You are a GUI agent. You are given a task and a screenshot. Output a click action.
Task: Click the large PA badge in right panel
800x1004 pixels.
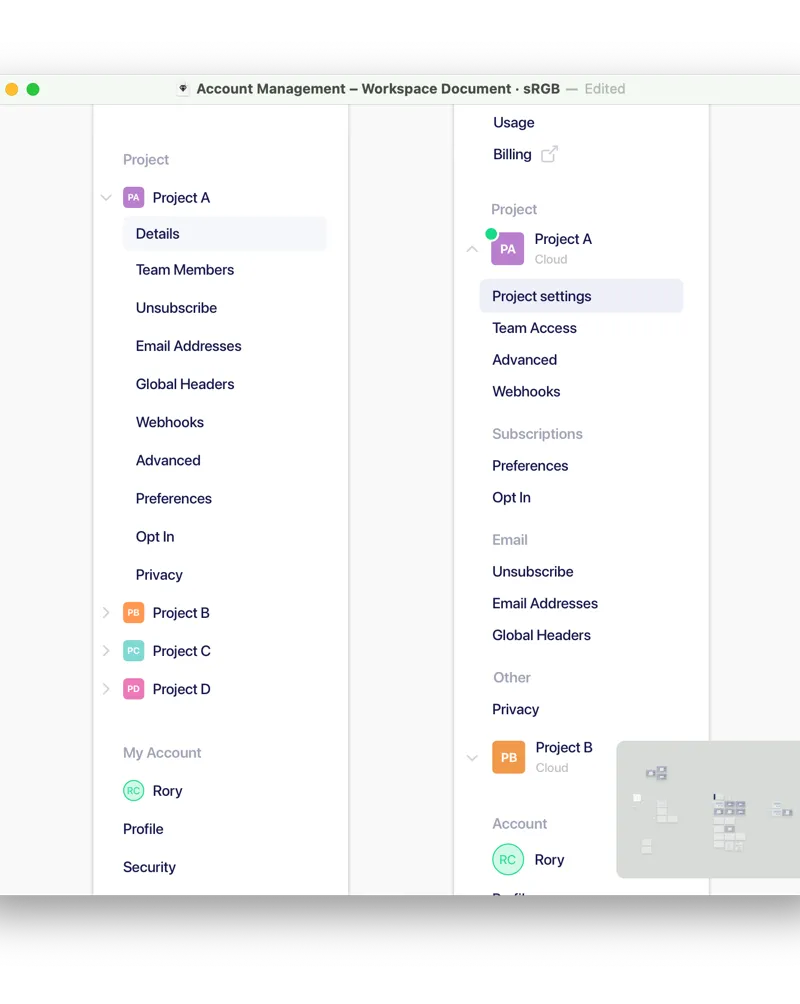507,249
